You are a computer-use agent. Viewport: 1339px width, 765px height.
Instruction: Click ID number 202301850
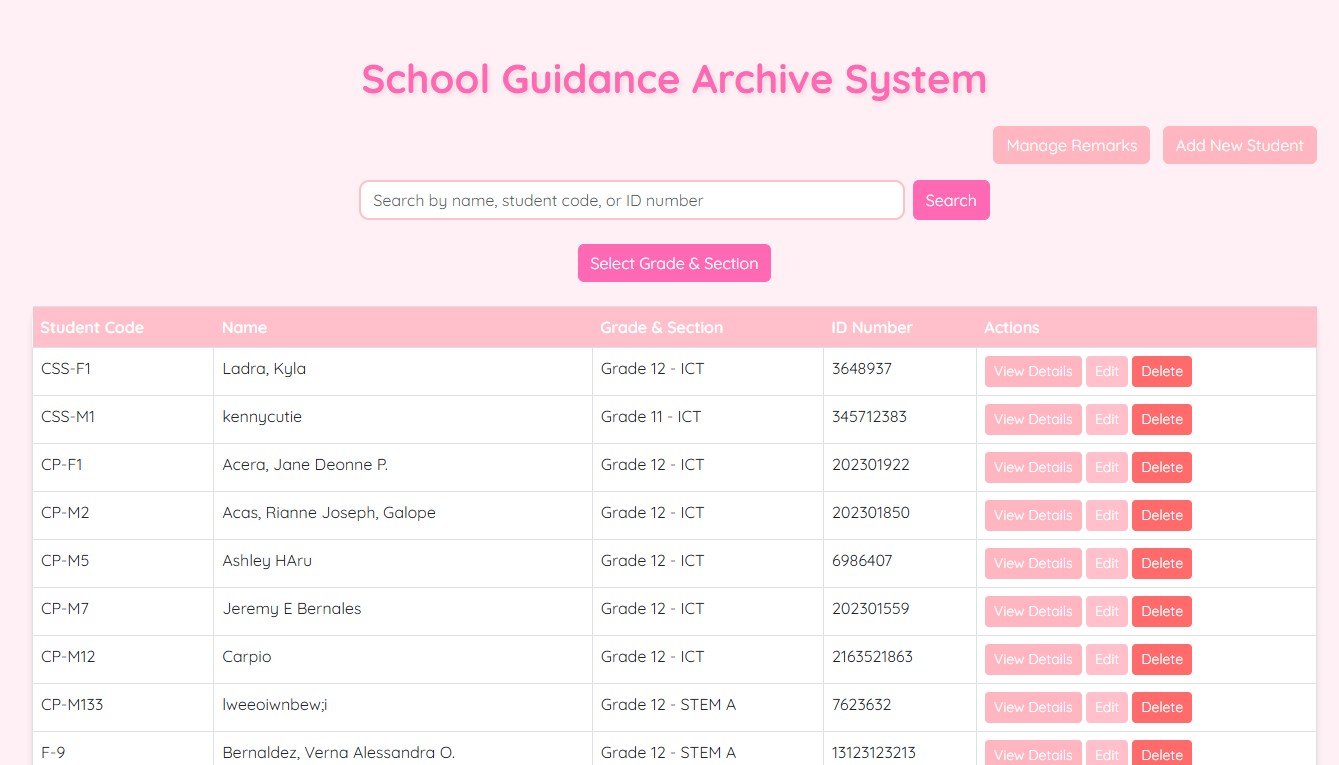click(x=871, y=512)
